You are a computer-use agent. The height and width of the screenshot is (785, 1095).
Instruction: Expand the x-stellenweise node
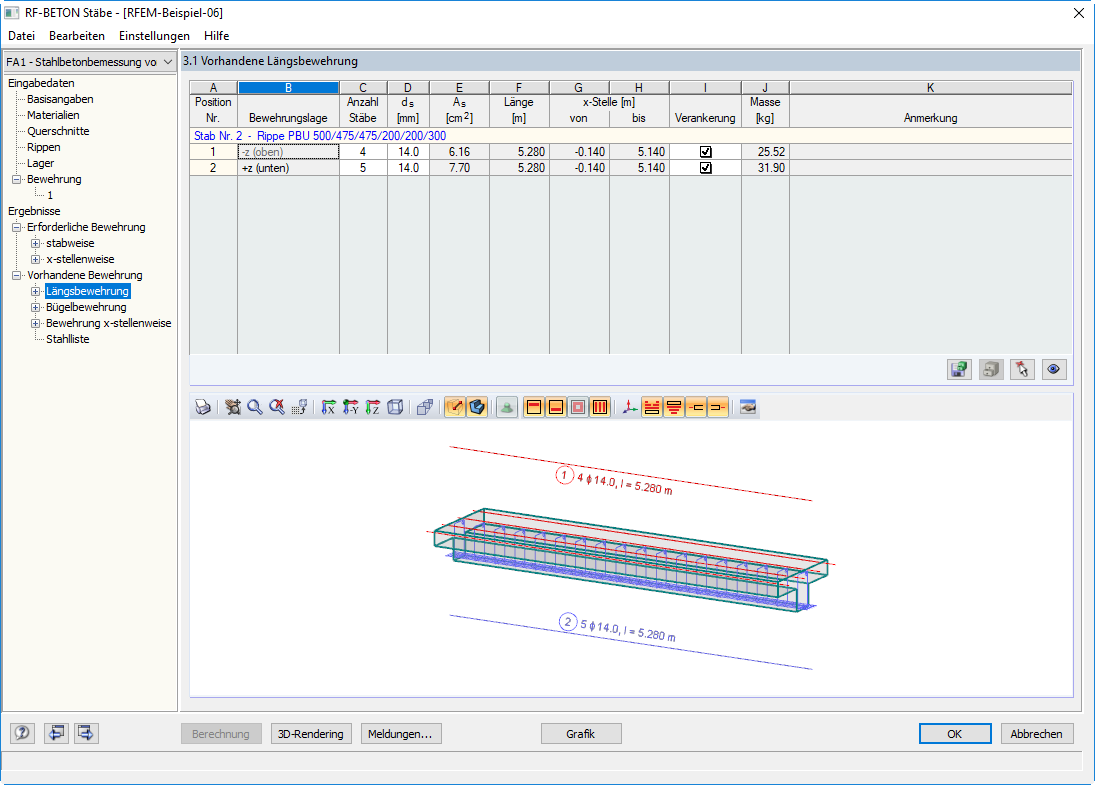click(36, 260)
